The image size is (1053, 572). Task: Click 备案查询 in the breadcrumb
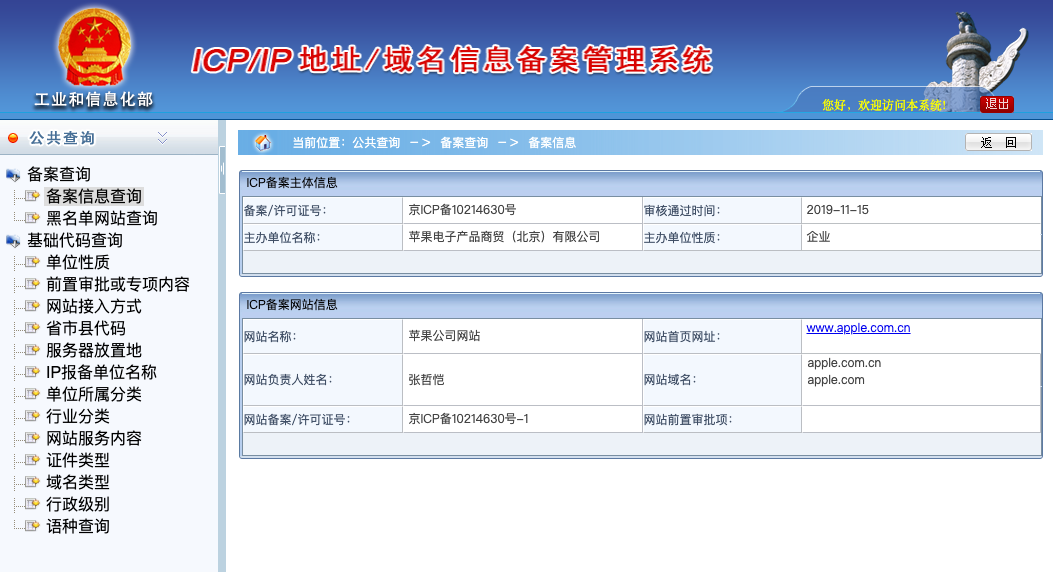[464, 142]
